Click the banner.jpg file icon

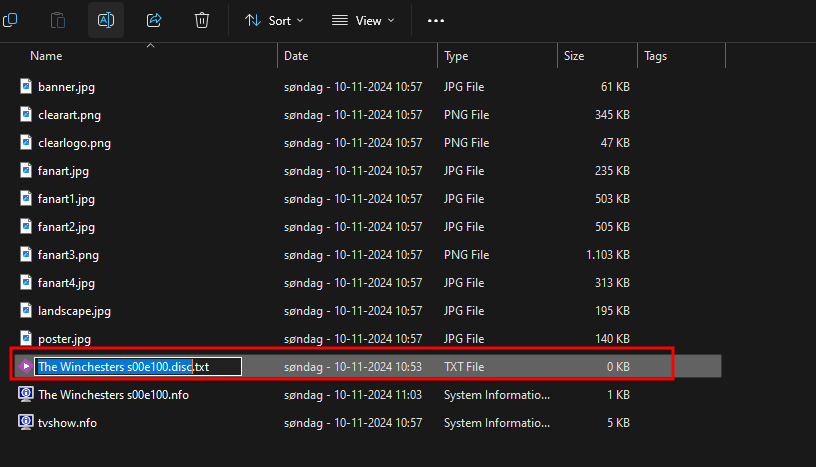(26, 87)
